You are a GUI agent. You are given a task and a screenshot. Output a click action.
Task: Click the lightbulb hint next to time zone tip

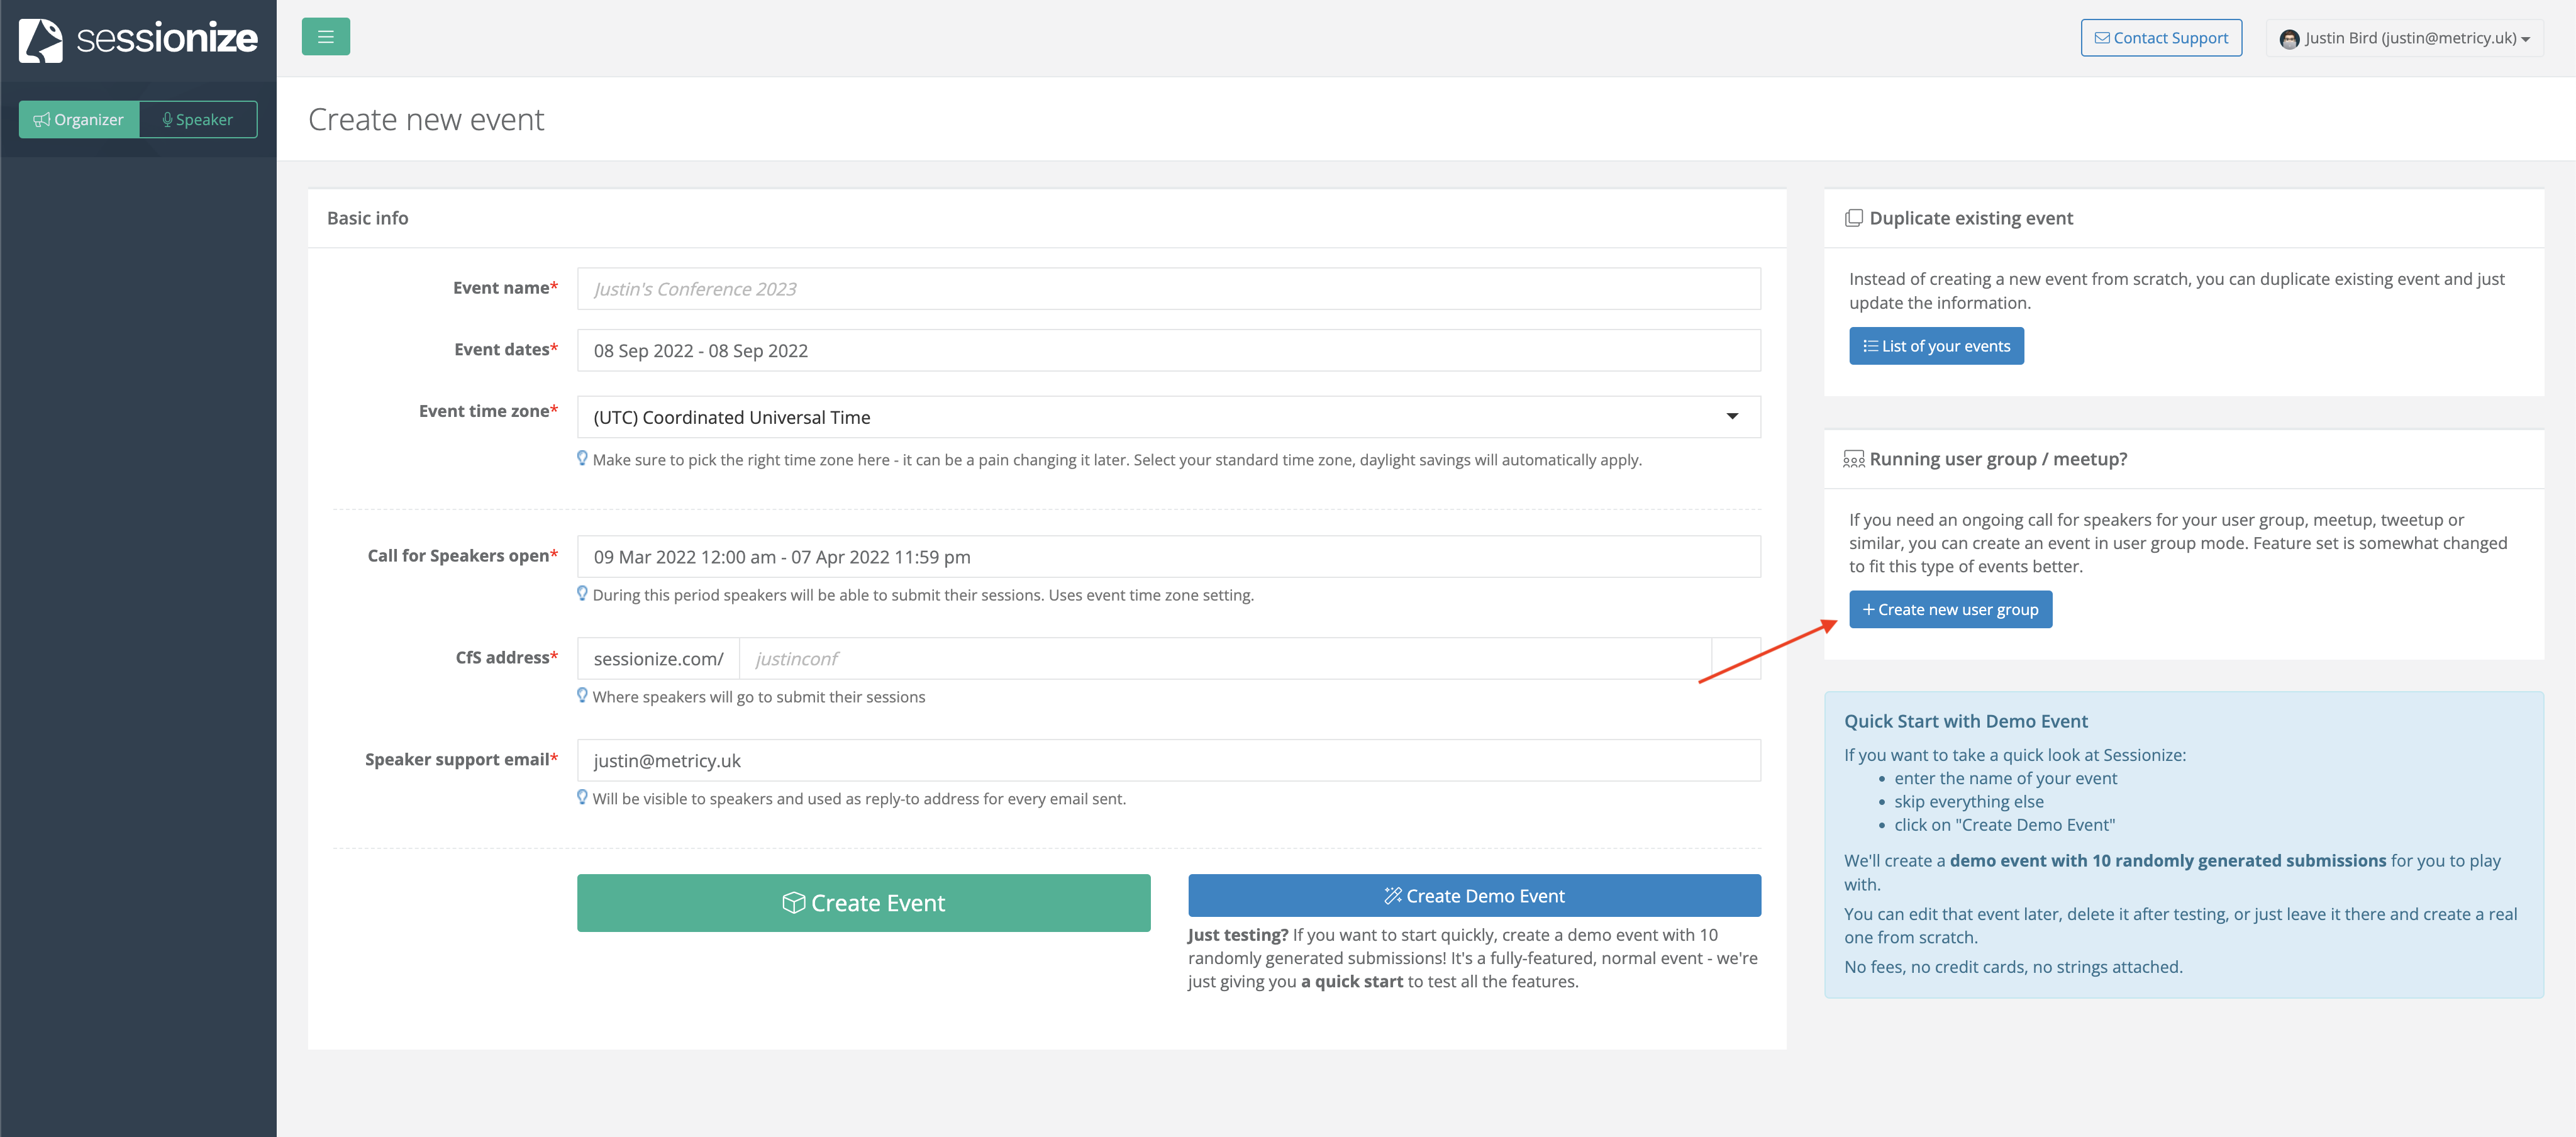[583, 459]
